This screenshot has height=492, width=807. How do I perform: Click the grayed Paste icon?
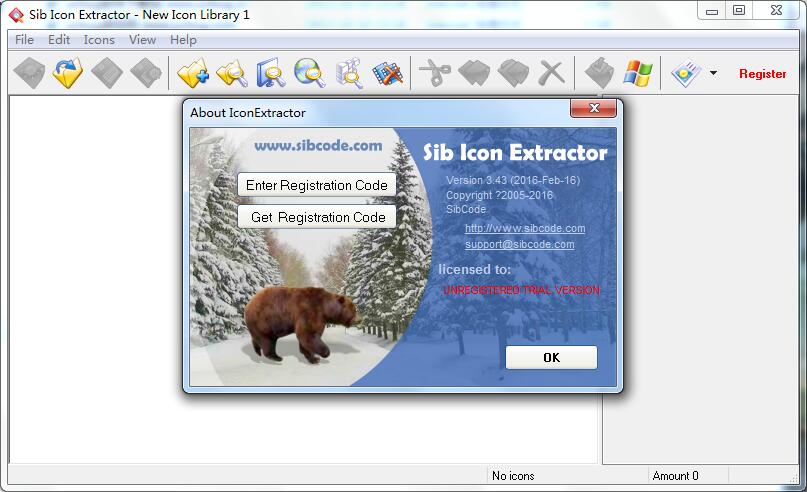513,73
